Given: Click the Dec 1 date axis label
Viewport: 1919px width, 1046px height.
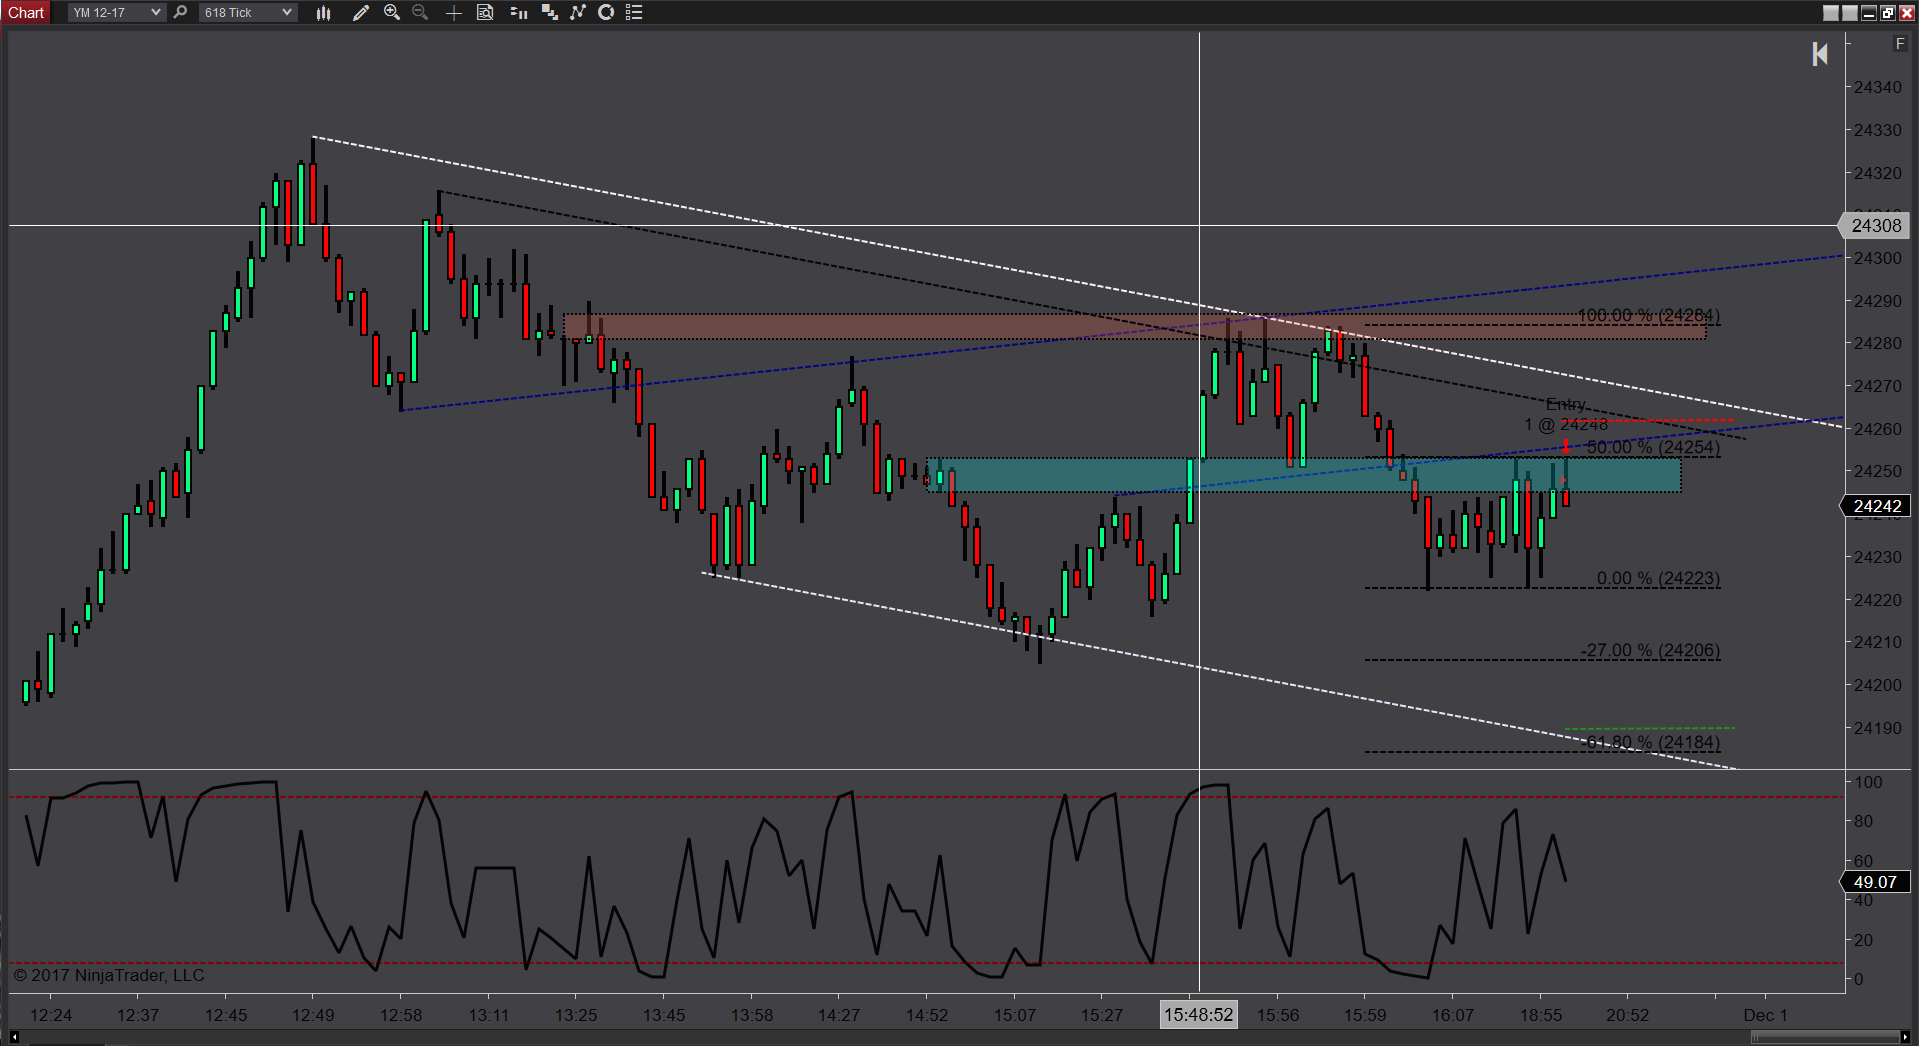Looking at the screenshot, I should click(x=1765, y=1016).
